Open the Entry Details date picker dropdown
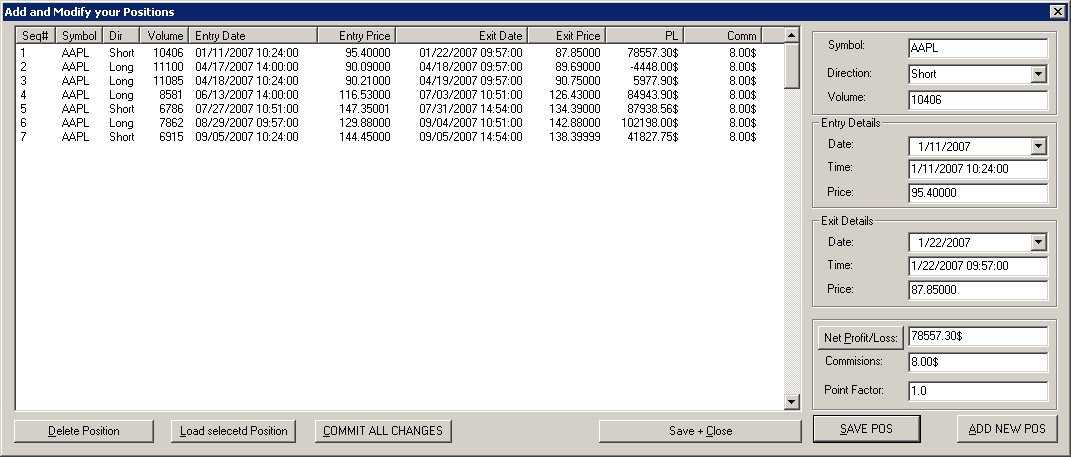 pos(1038,146)
